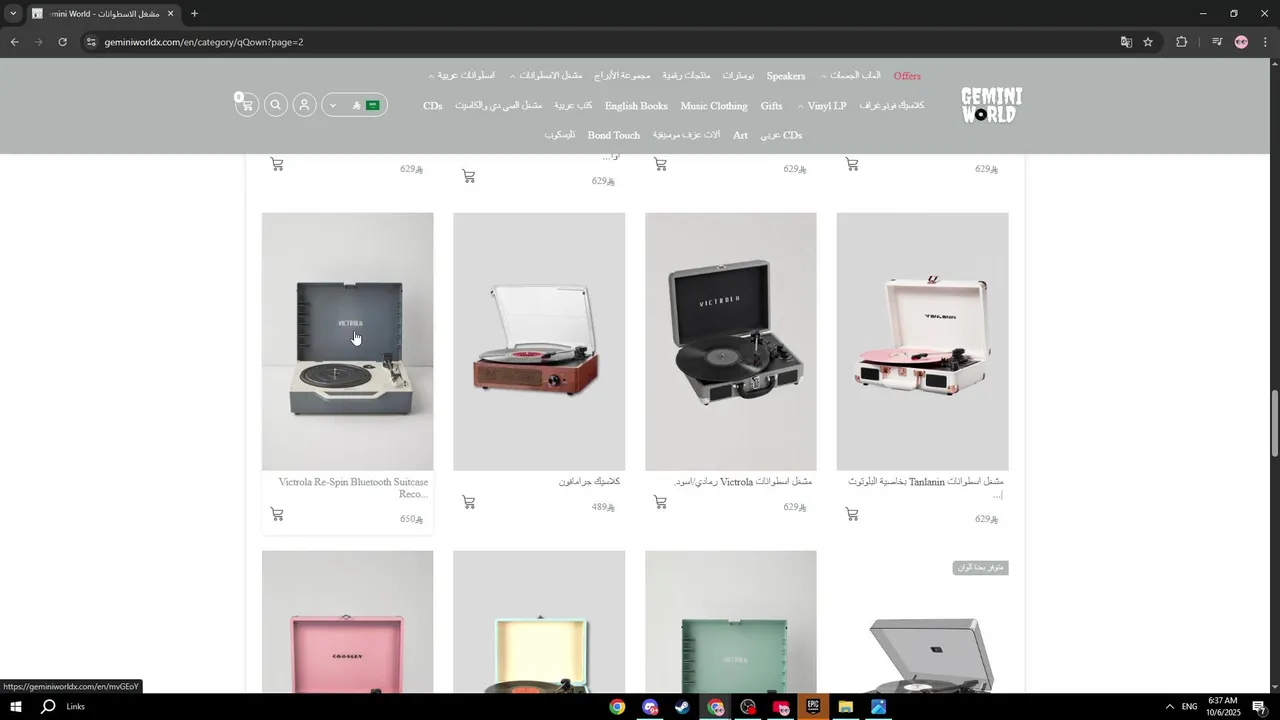Open the Chrome three-dot menu
1280x720 pixels.
[x=1265, y=42]
